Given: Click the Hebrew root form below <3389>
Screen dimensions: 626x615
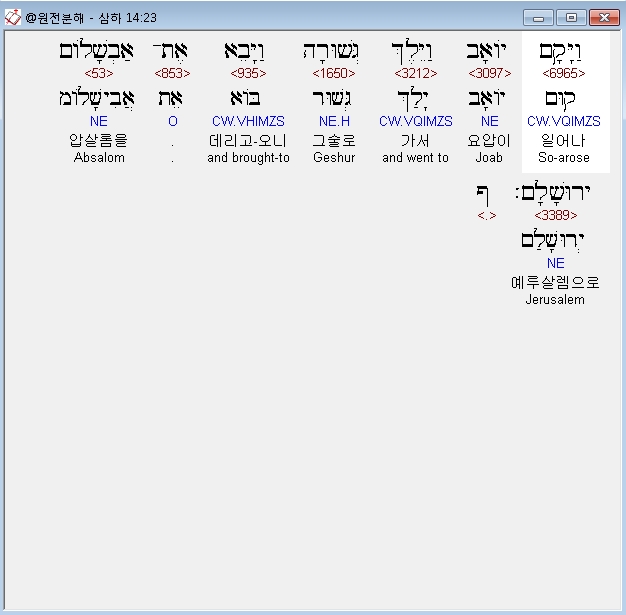Looking at the screenshot, I should coord(553,240).
